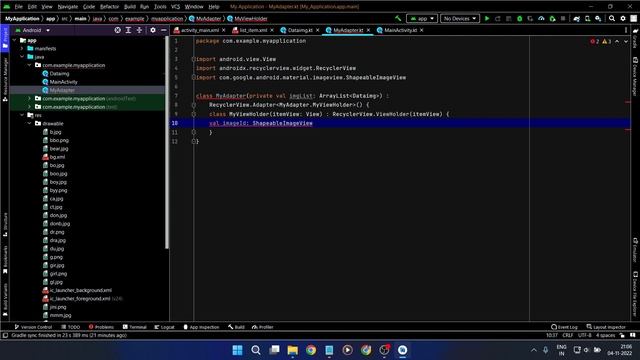The height and width of the screenshot is (360, 640).
Task: Open the Gradle side panel
Action: coord(635,38)
